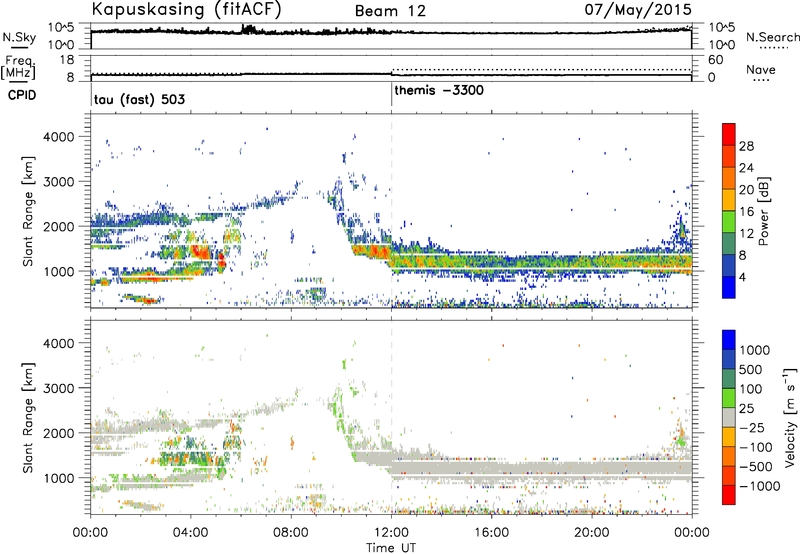Click the 'Slant Range [km]' label of the power panel
This screenshot has height=554, width=800.
coord(28,211)
